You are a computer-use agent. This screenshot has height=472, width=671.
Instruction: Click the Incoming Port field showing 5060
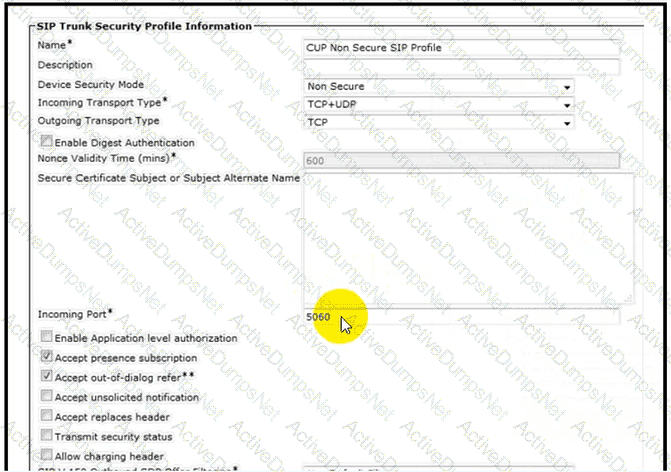point(460,317)
